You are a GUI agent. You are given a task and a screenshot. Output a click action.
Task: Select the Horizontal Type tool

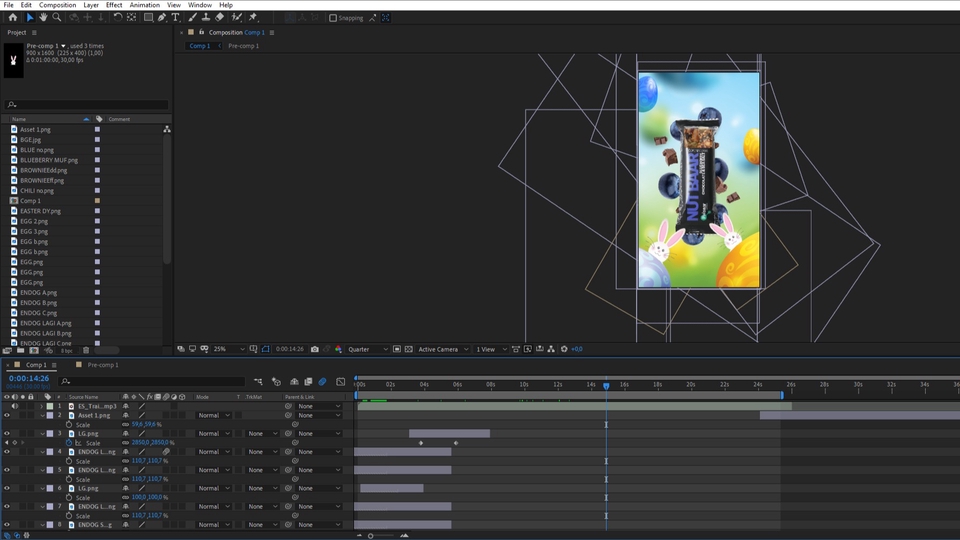tap(176, 17)
